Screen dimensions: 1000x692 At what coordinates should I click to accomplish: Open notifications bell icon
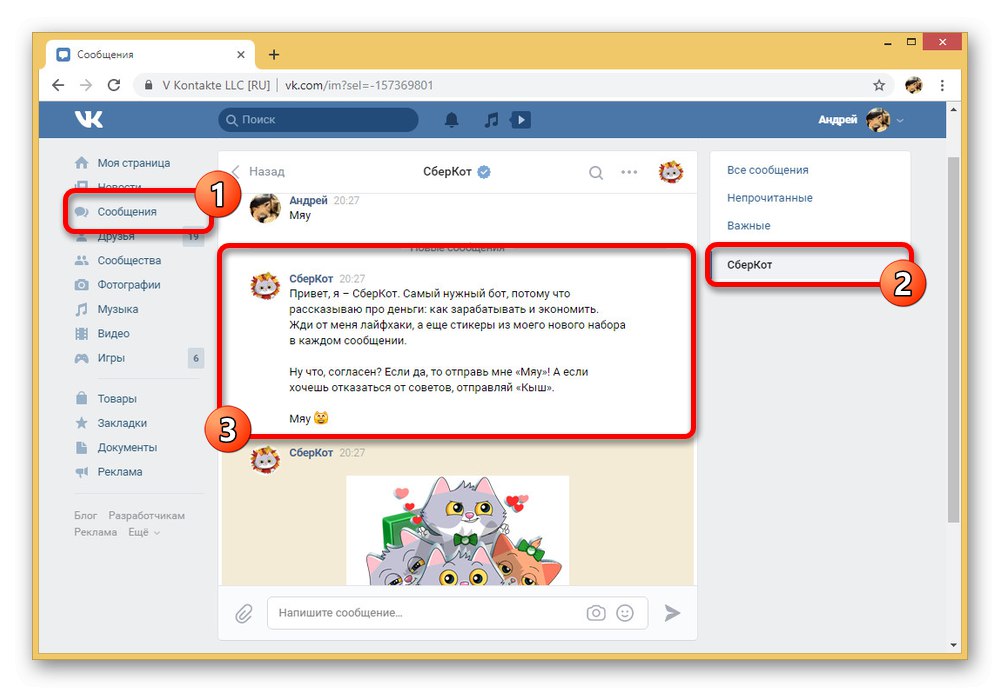click(x=452, y=120)
